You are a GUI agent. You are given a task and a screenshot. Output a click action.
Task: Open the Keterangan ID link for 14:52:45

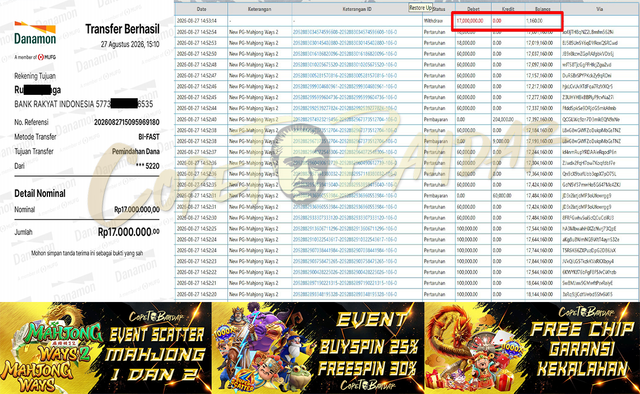[344, 97]
